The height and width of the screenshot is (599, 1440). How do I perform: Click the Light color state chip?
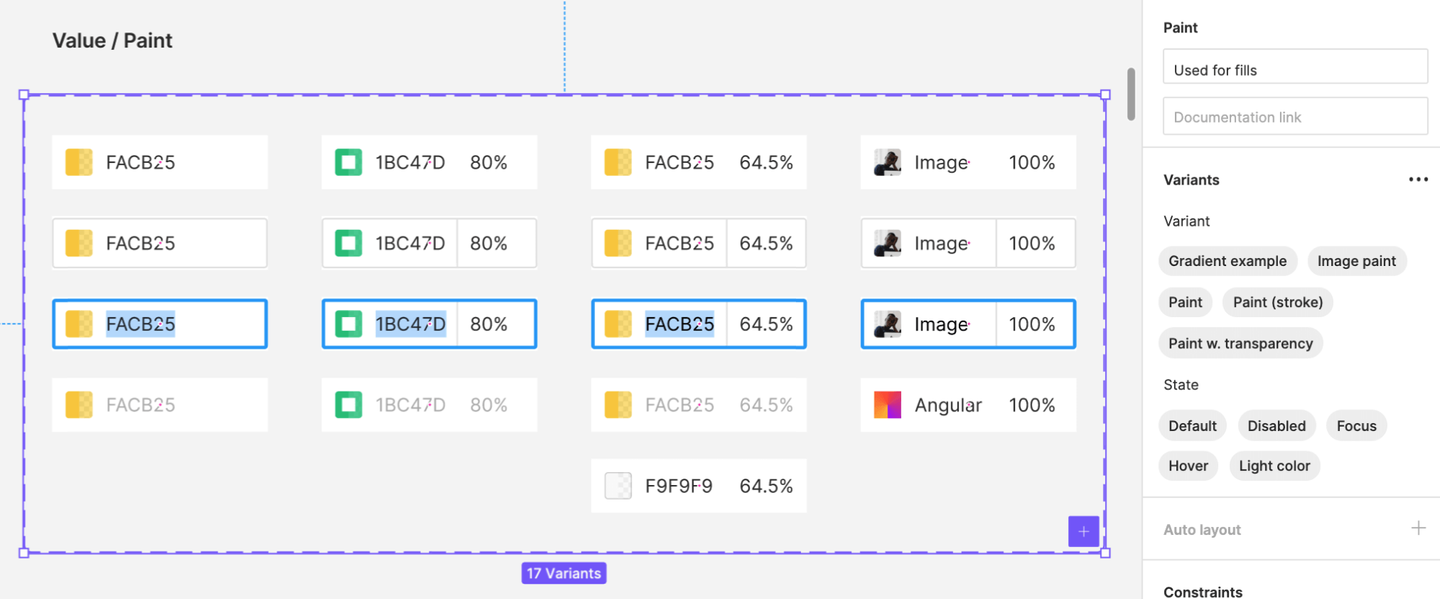1274,466
